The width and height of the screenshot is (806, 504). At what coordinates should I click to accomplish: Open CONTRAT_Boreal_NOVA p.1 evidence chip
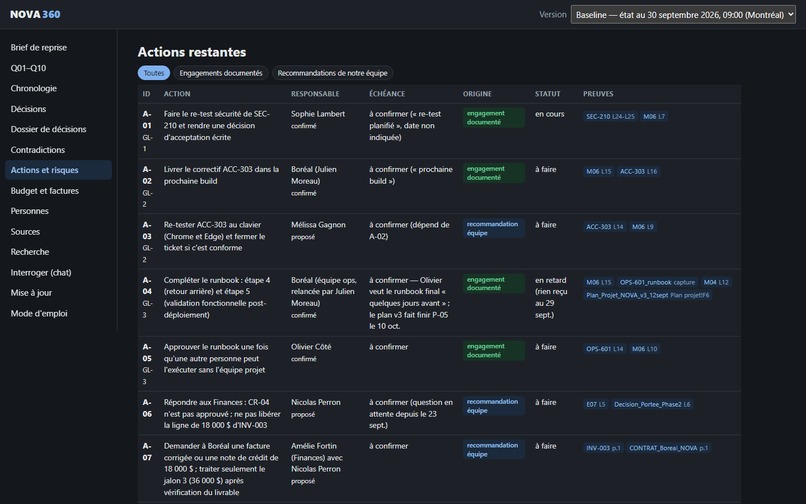669,448
